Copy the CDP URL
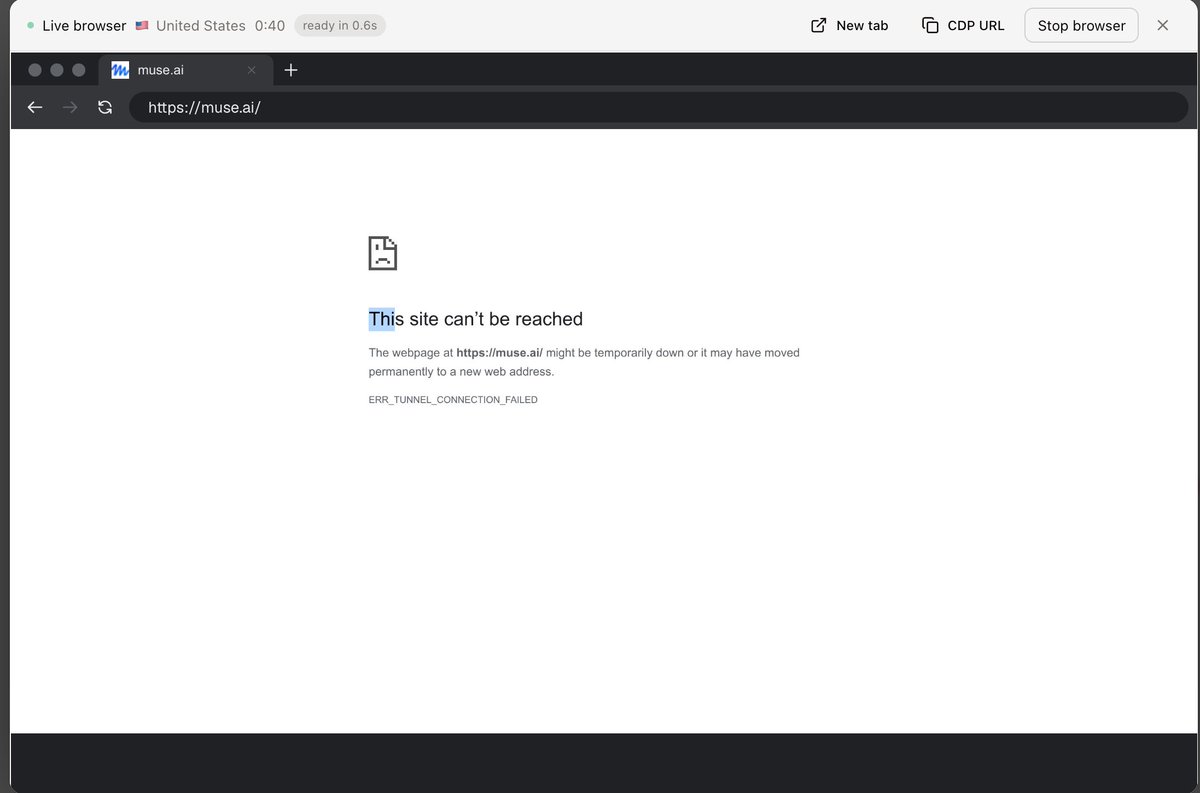This screenshot has height=793, width=1200. 963,25
